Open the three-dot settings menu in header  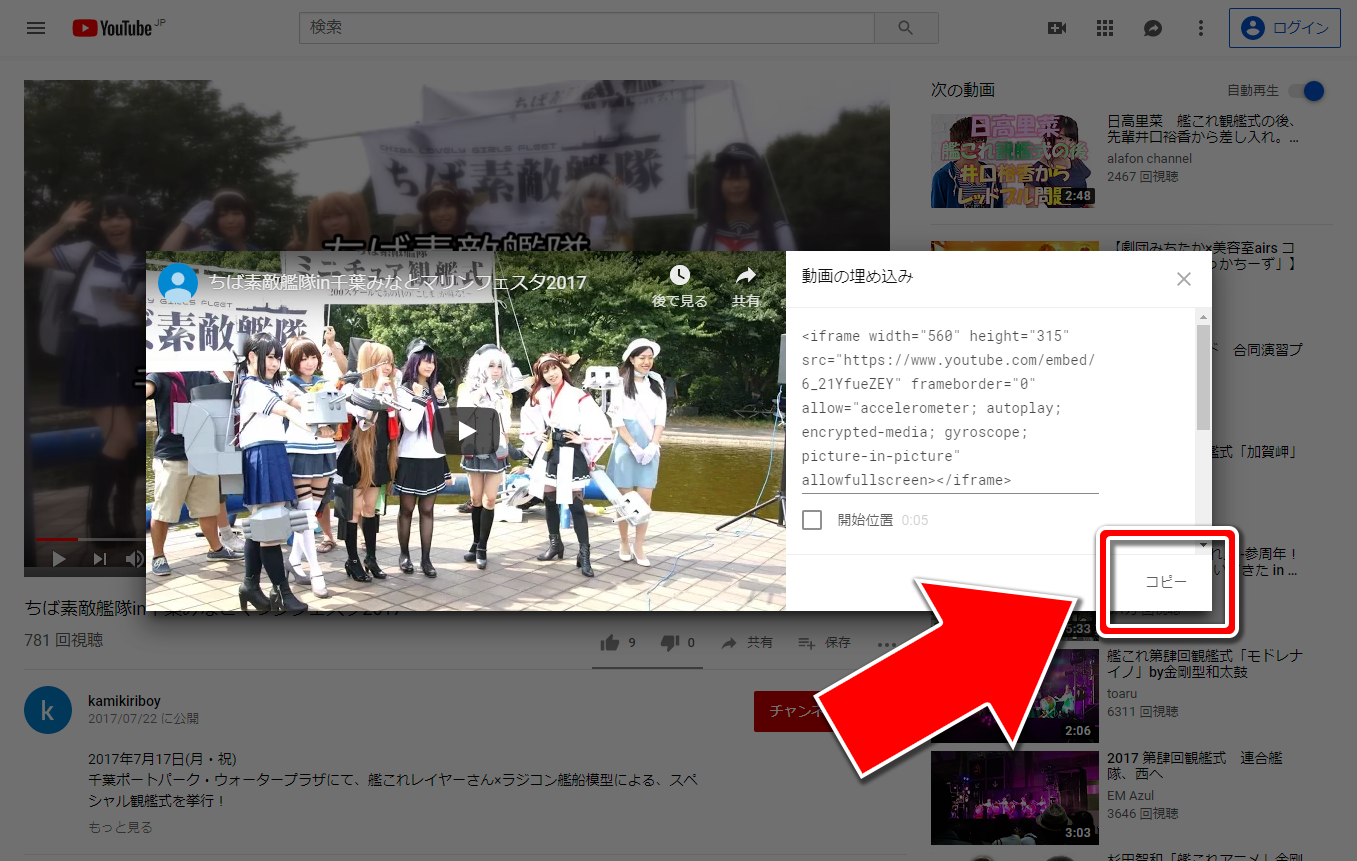(1201, 28)
